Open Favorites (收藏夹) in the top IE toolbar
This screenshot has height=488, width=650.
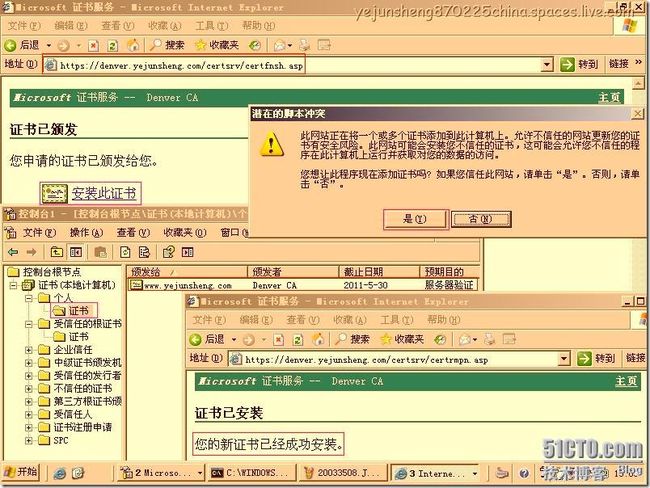point(217,45)
